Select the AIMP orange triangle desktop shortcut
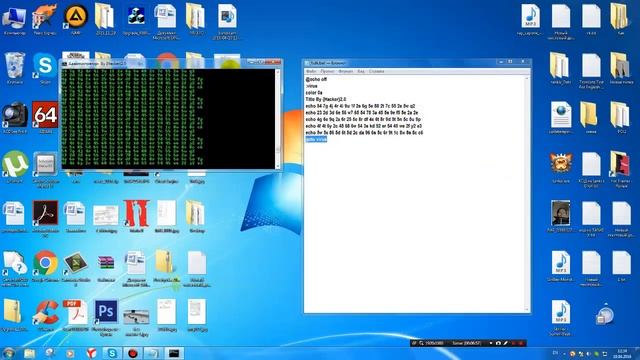 [76, 19]
